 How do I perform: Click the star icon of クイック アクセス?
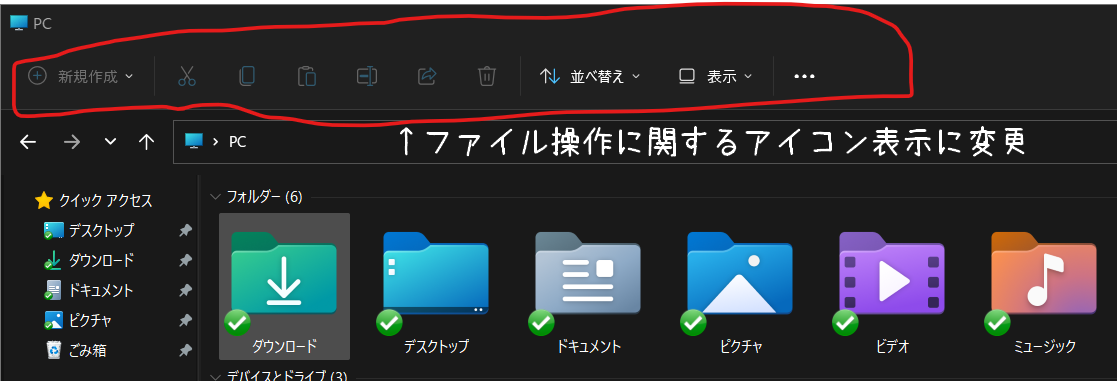pyautogui.click(x=44, y=201)
